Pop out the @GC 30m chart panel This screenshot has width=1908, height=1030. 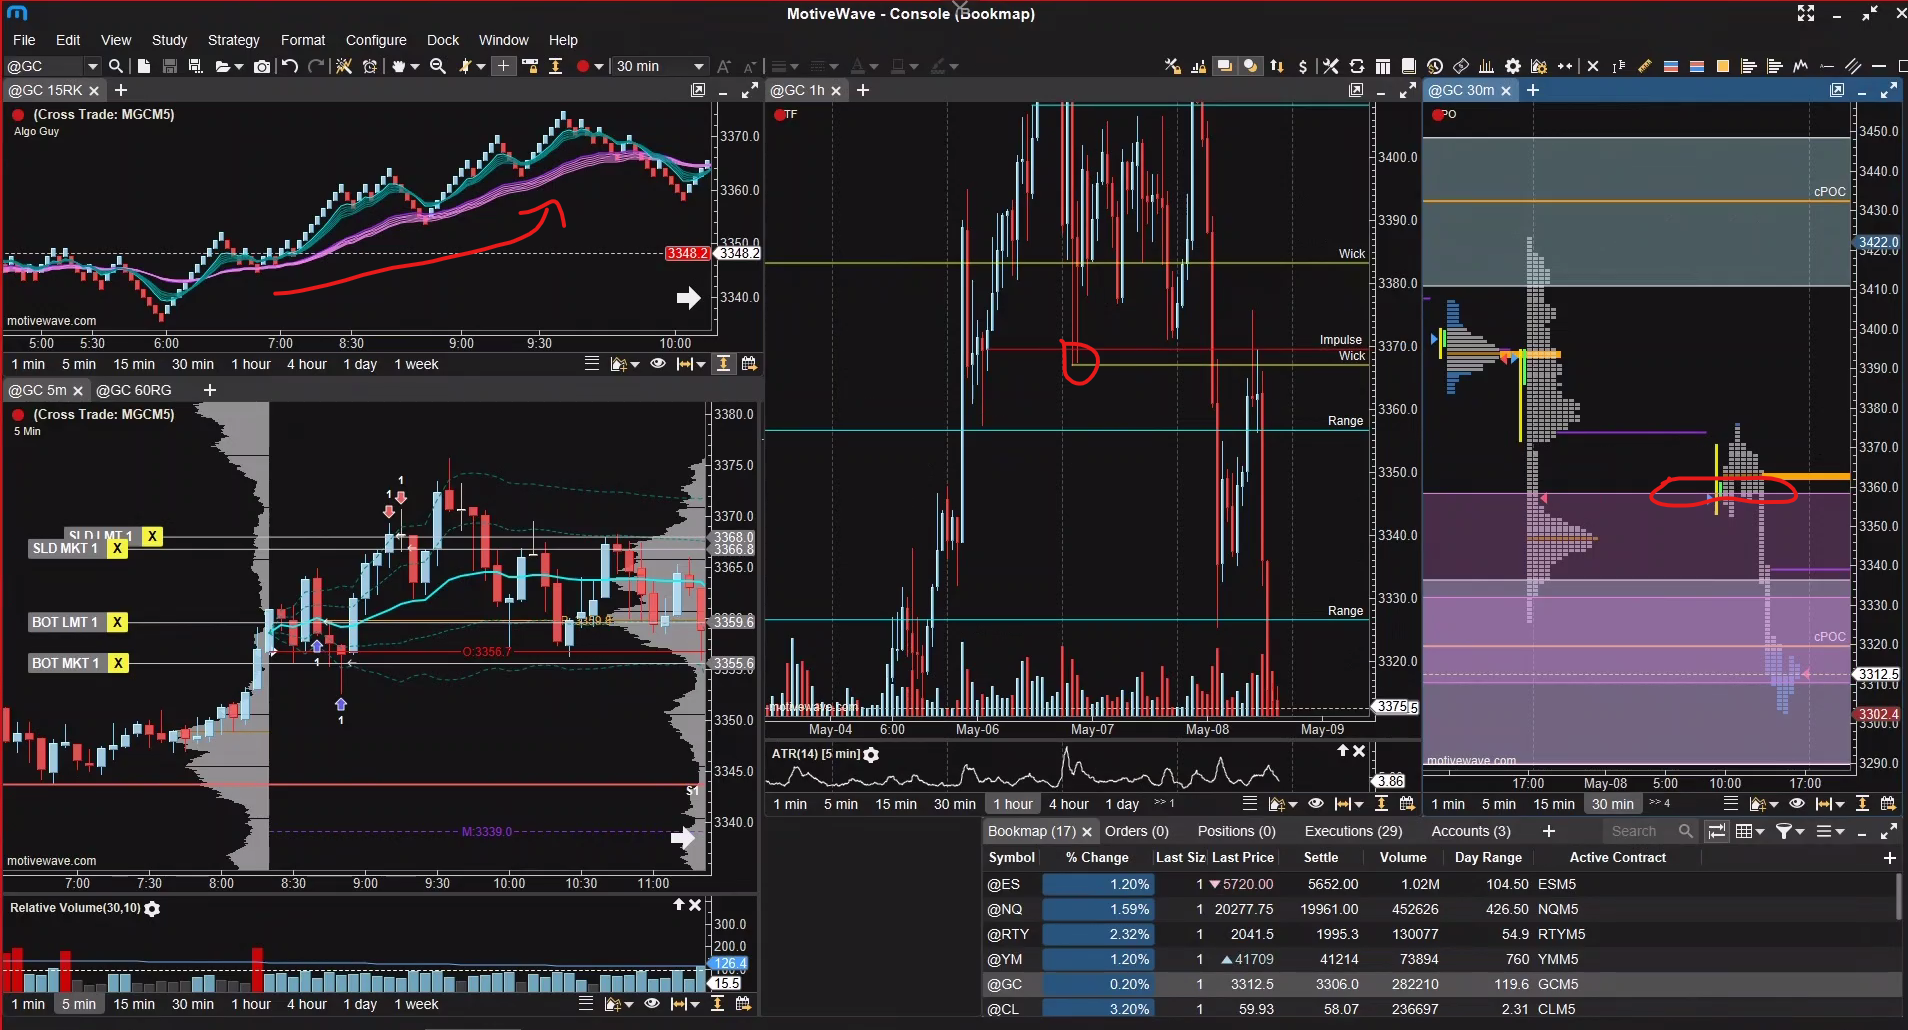click(1837, 90)
